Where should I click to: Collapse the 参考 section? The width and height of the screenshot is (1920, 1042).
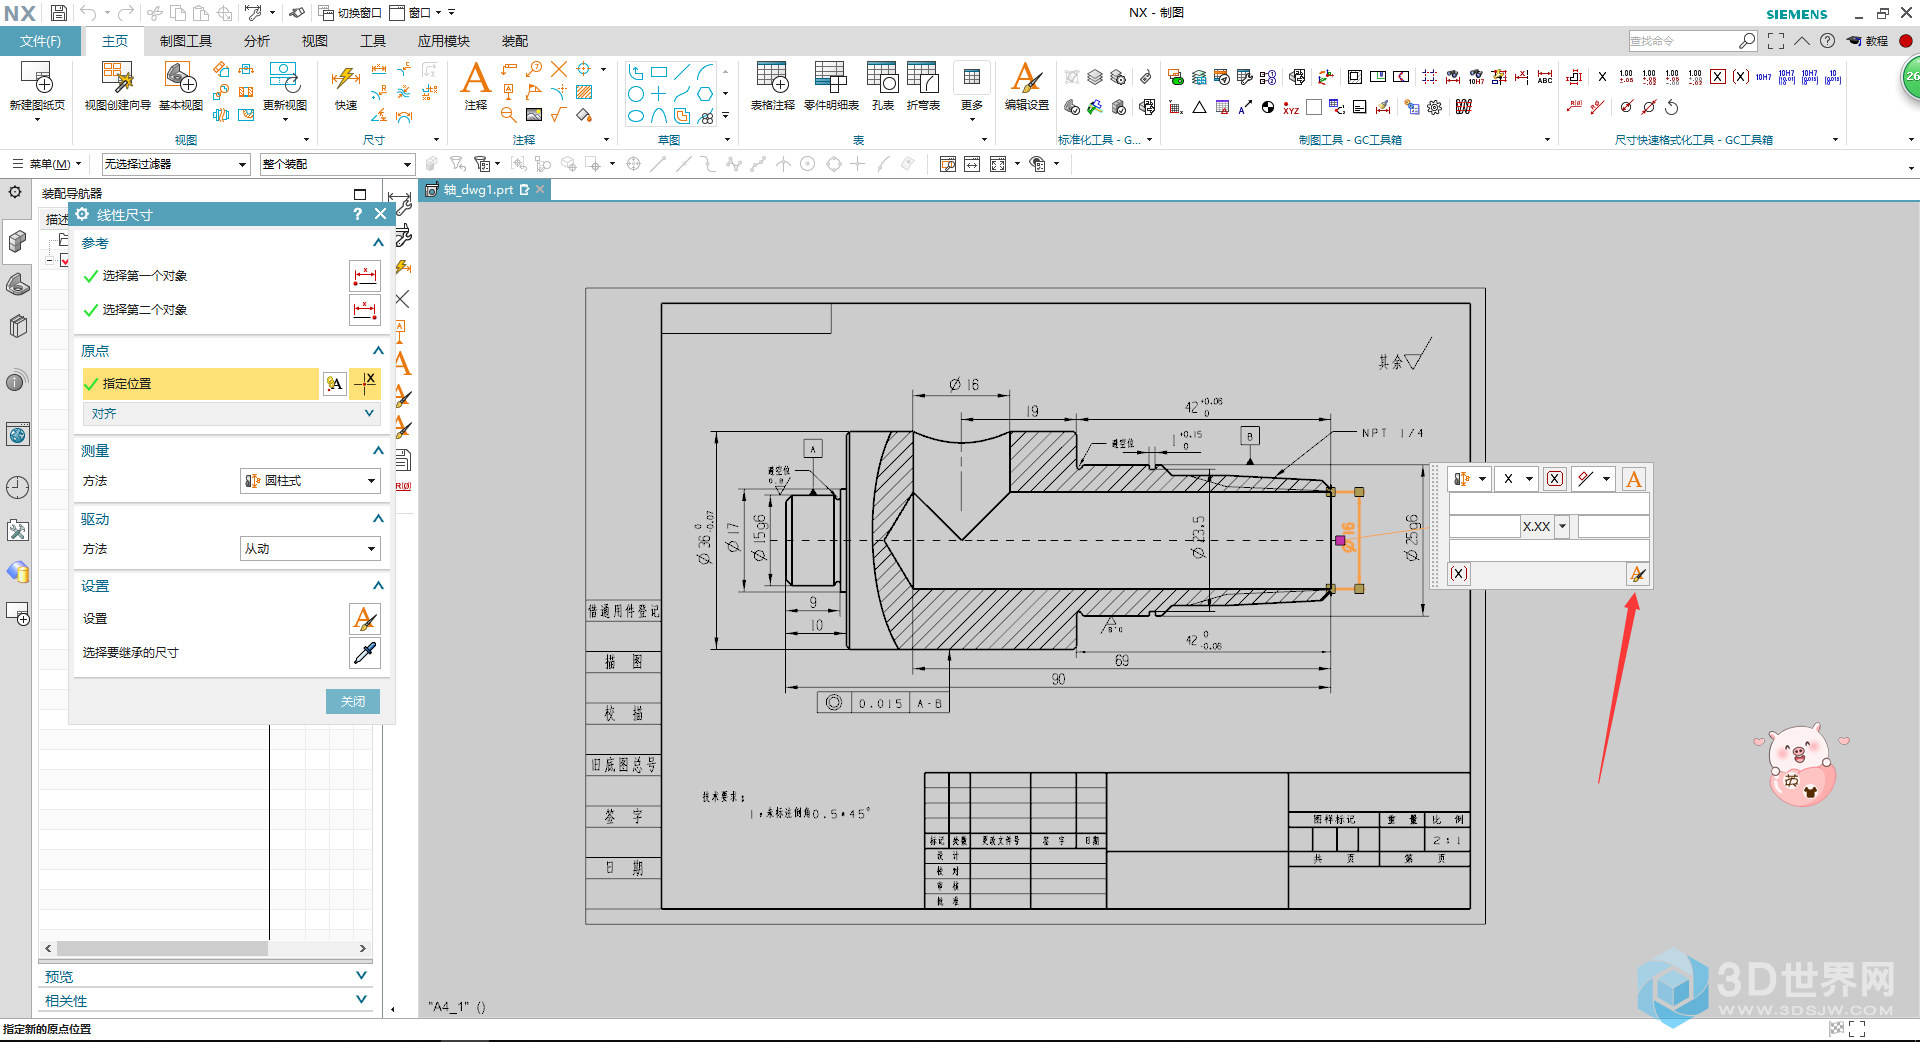[x=378, y=243]
